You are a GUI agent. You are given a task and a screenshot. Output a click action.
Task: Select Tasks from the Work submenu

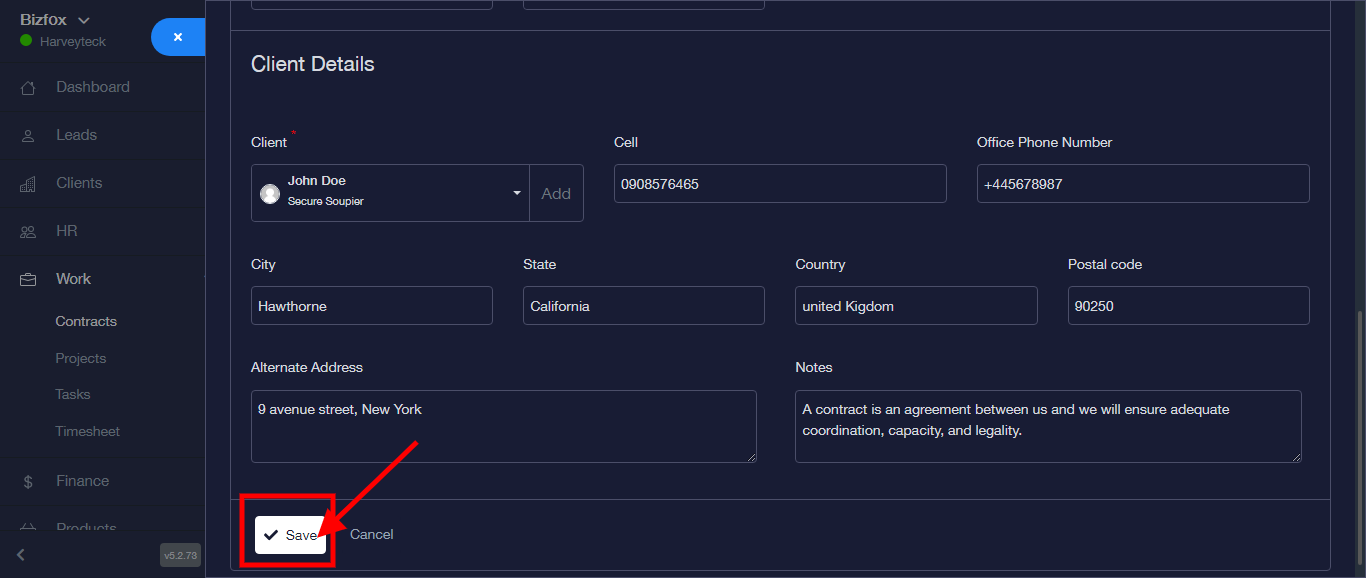click(73, 394)
